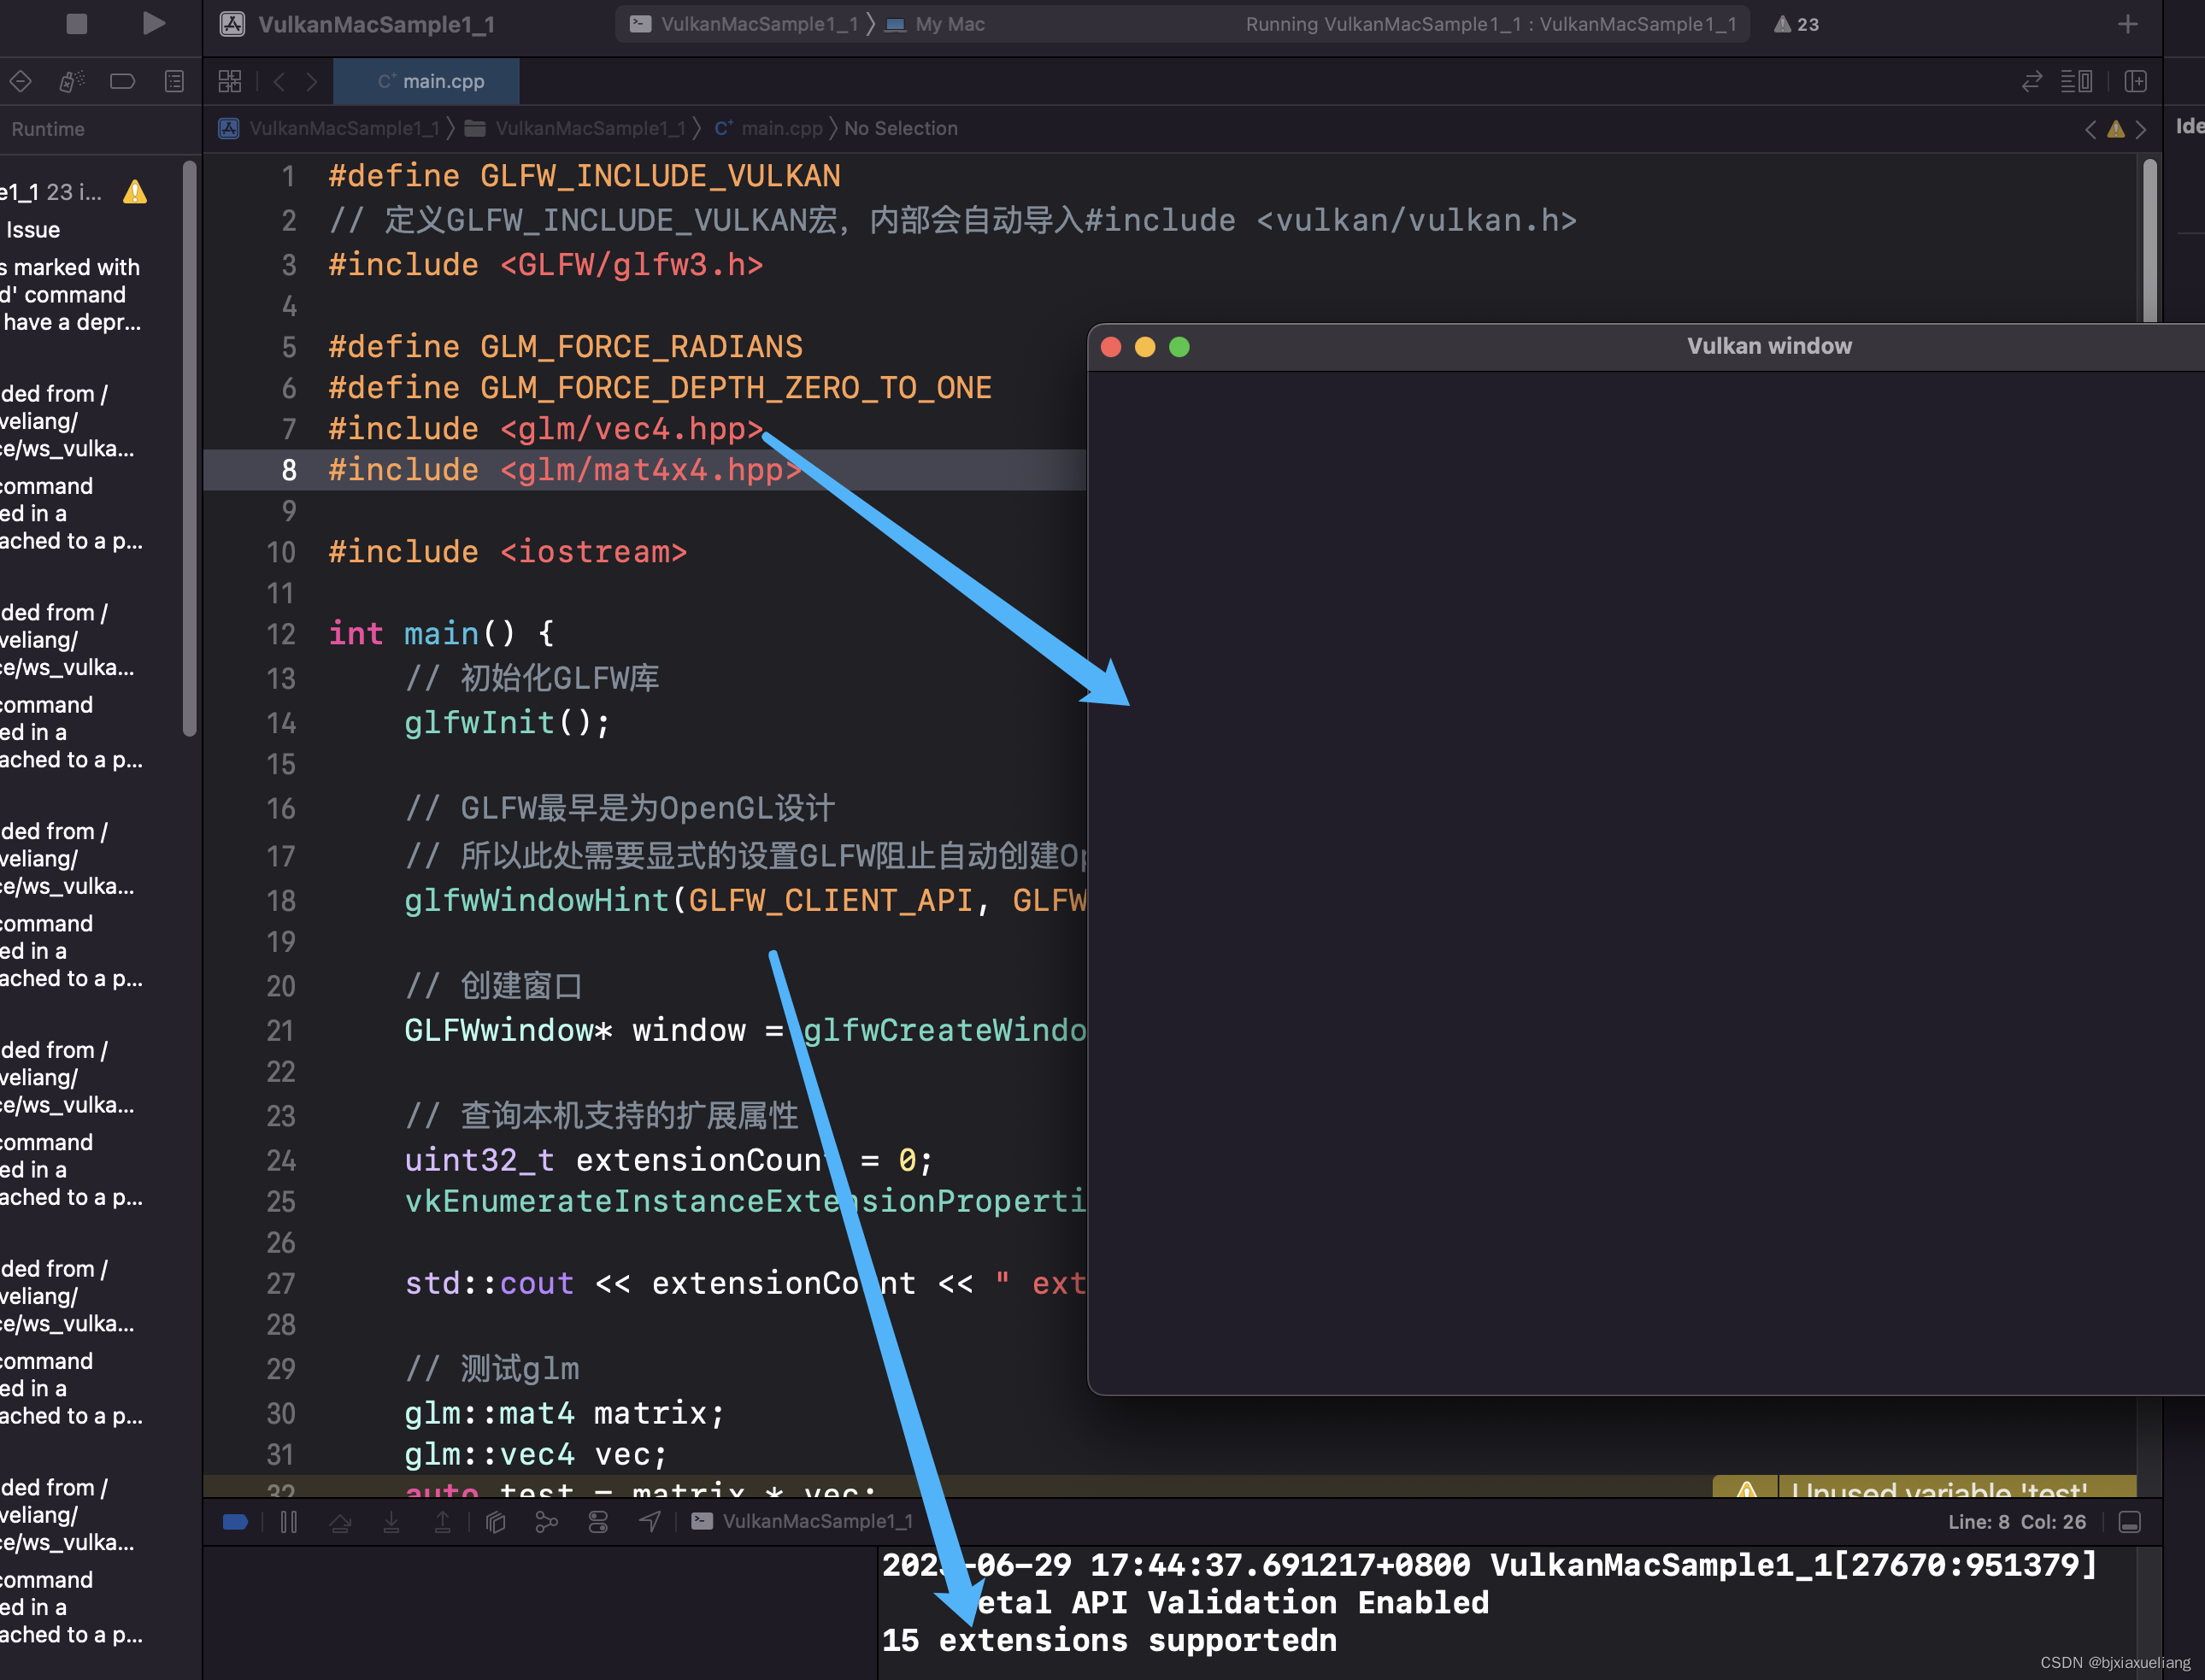Toggle breakpoints activation in debug bar

tap(236, 1522)
